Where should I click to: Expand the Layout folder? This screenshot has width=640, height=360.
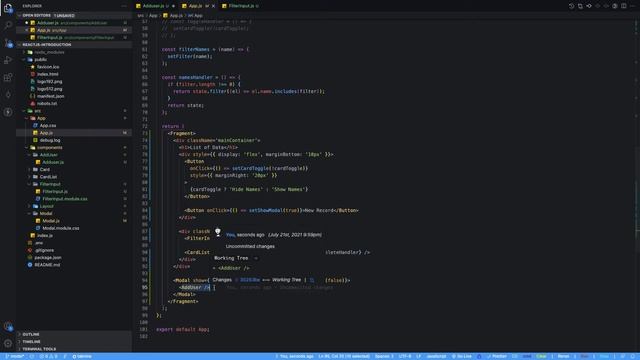74,207
